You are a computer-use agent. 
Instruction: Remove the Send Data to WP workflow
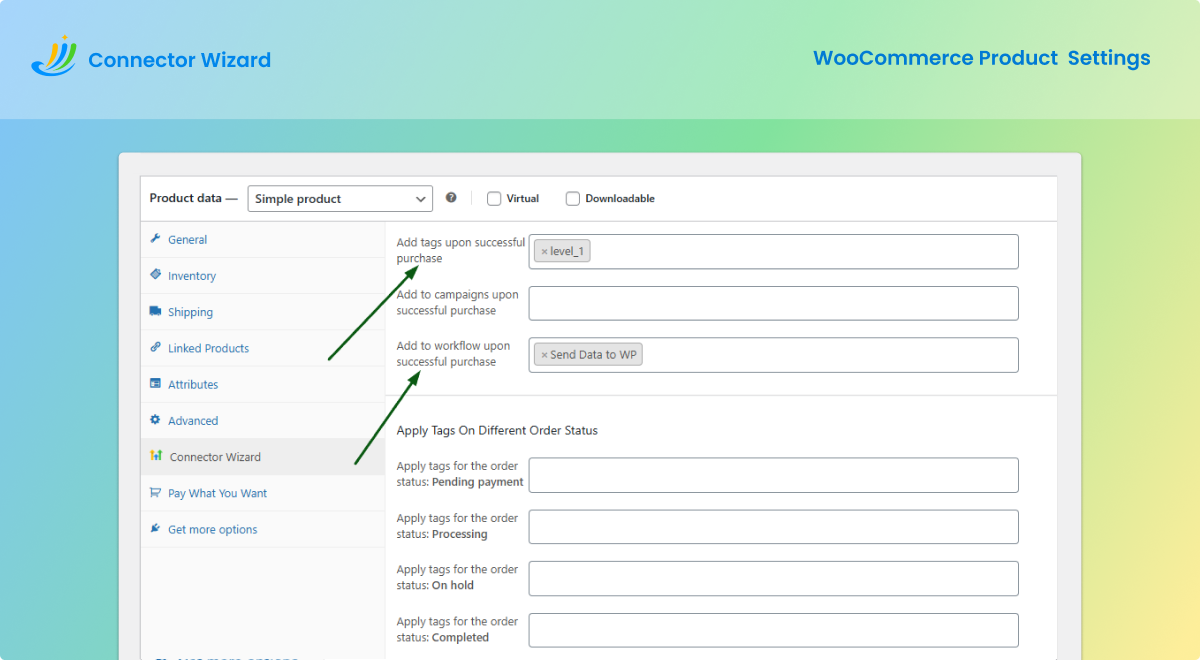[544, 355]
